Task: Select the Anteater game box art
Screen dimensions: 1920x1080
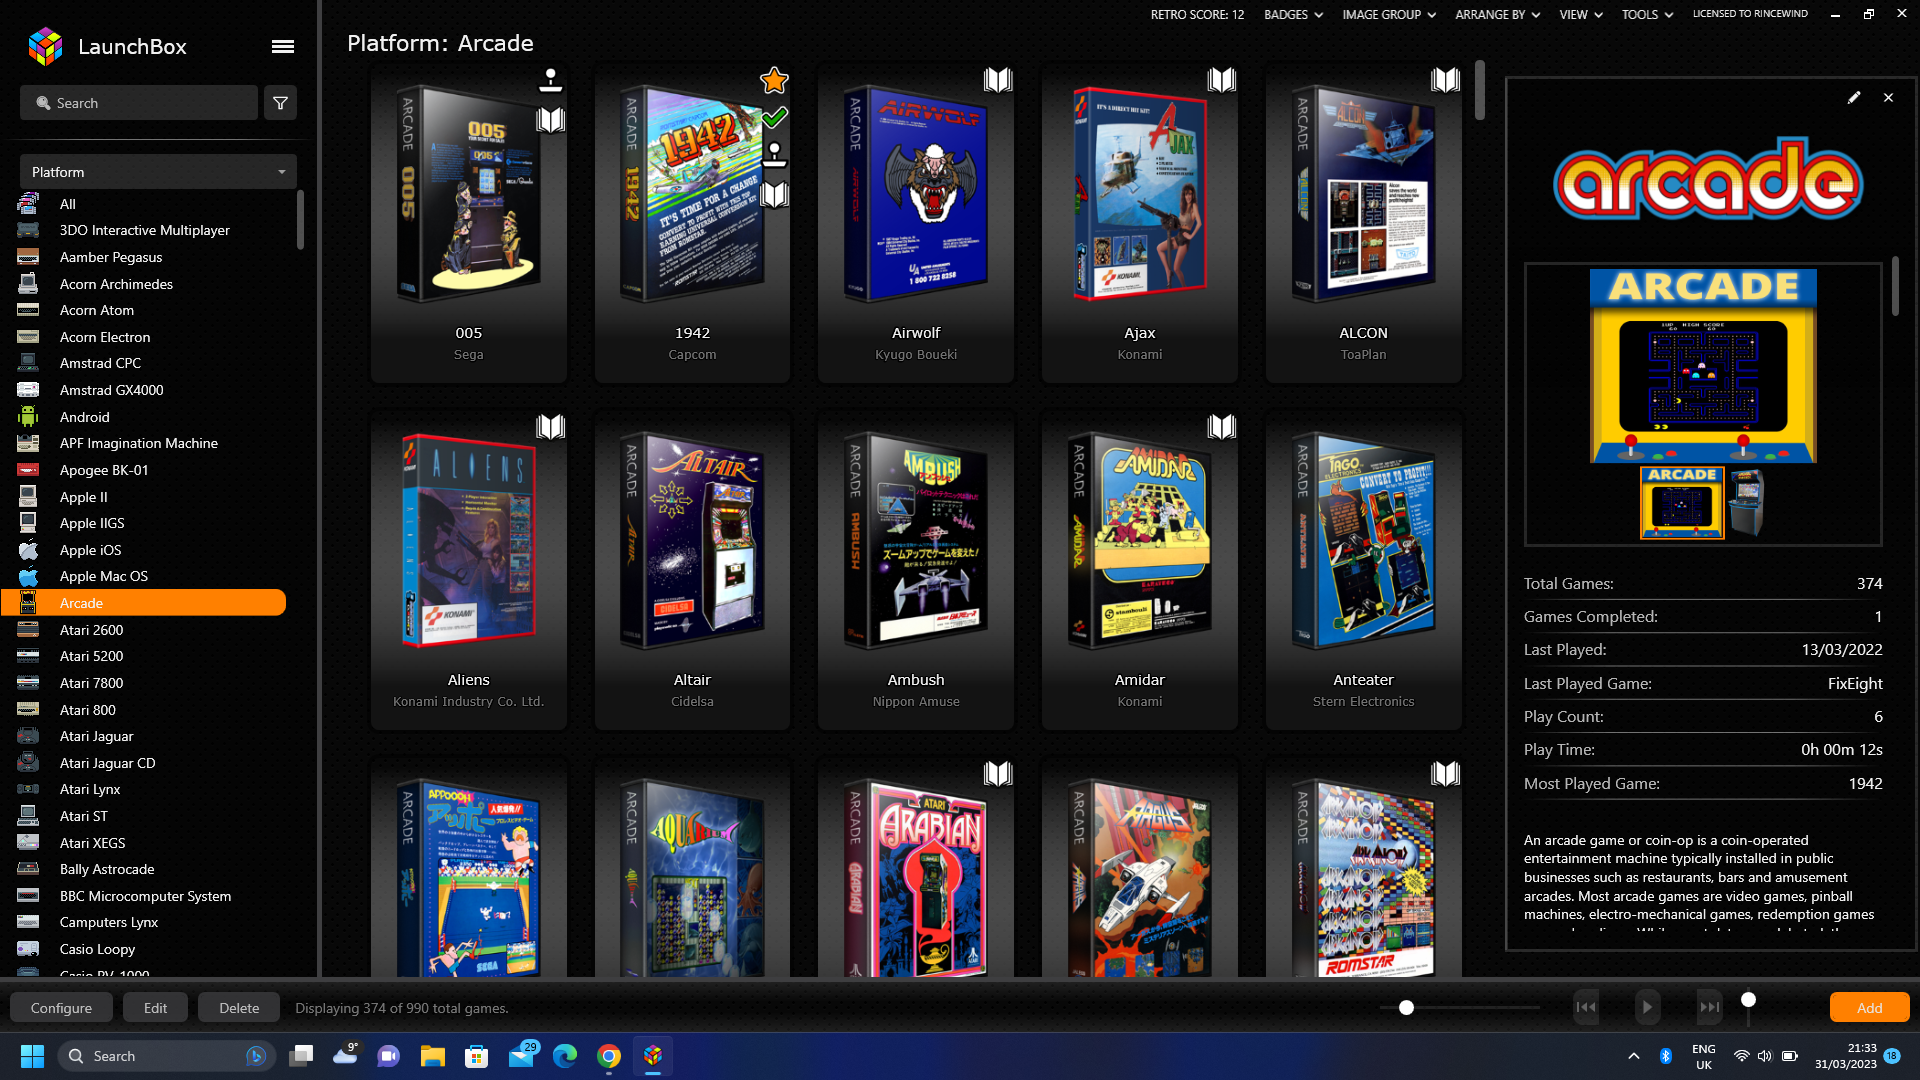Action: [x=1363, y=541]
